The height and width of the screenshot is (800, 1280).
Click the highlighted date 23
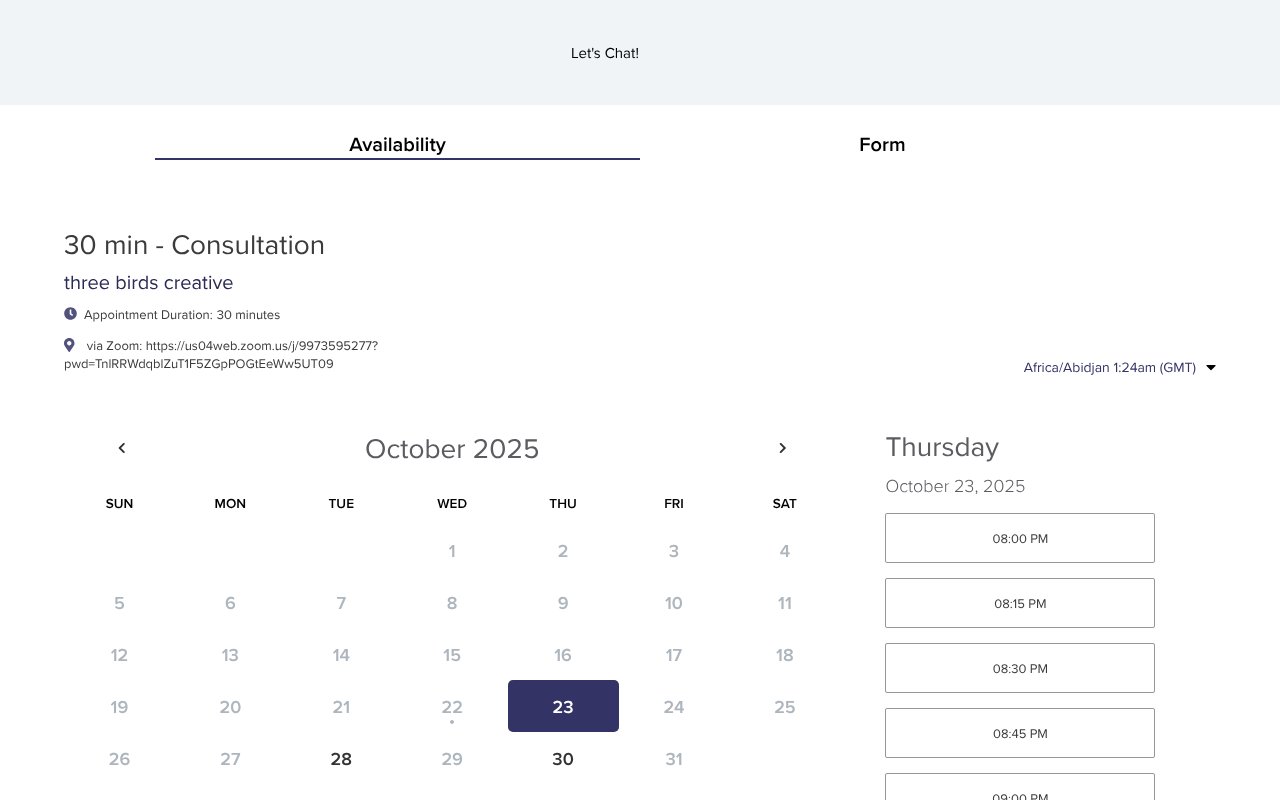[x=563, y=707]
